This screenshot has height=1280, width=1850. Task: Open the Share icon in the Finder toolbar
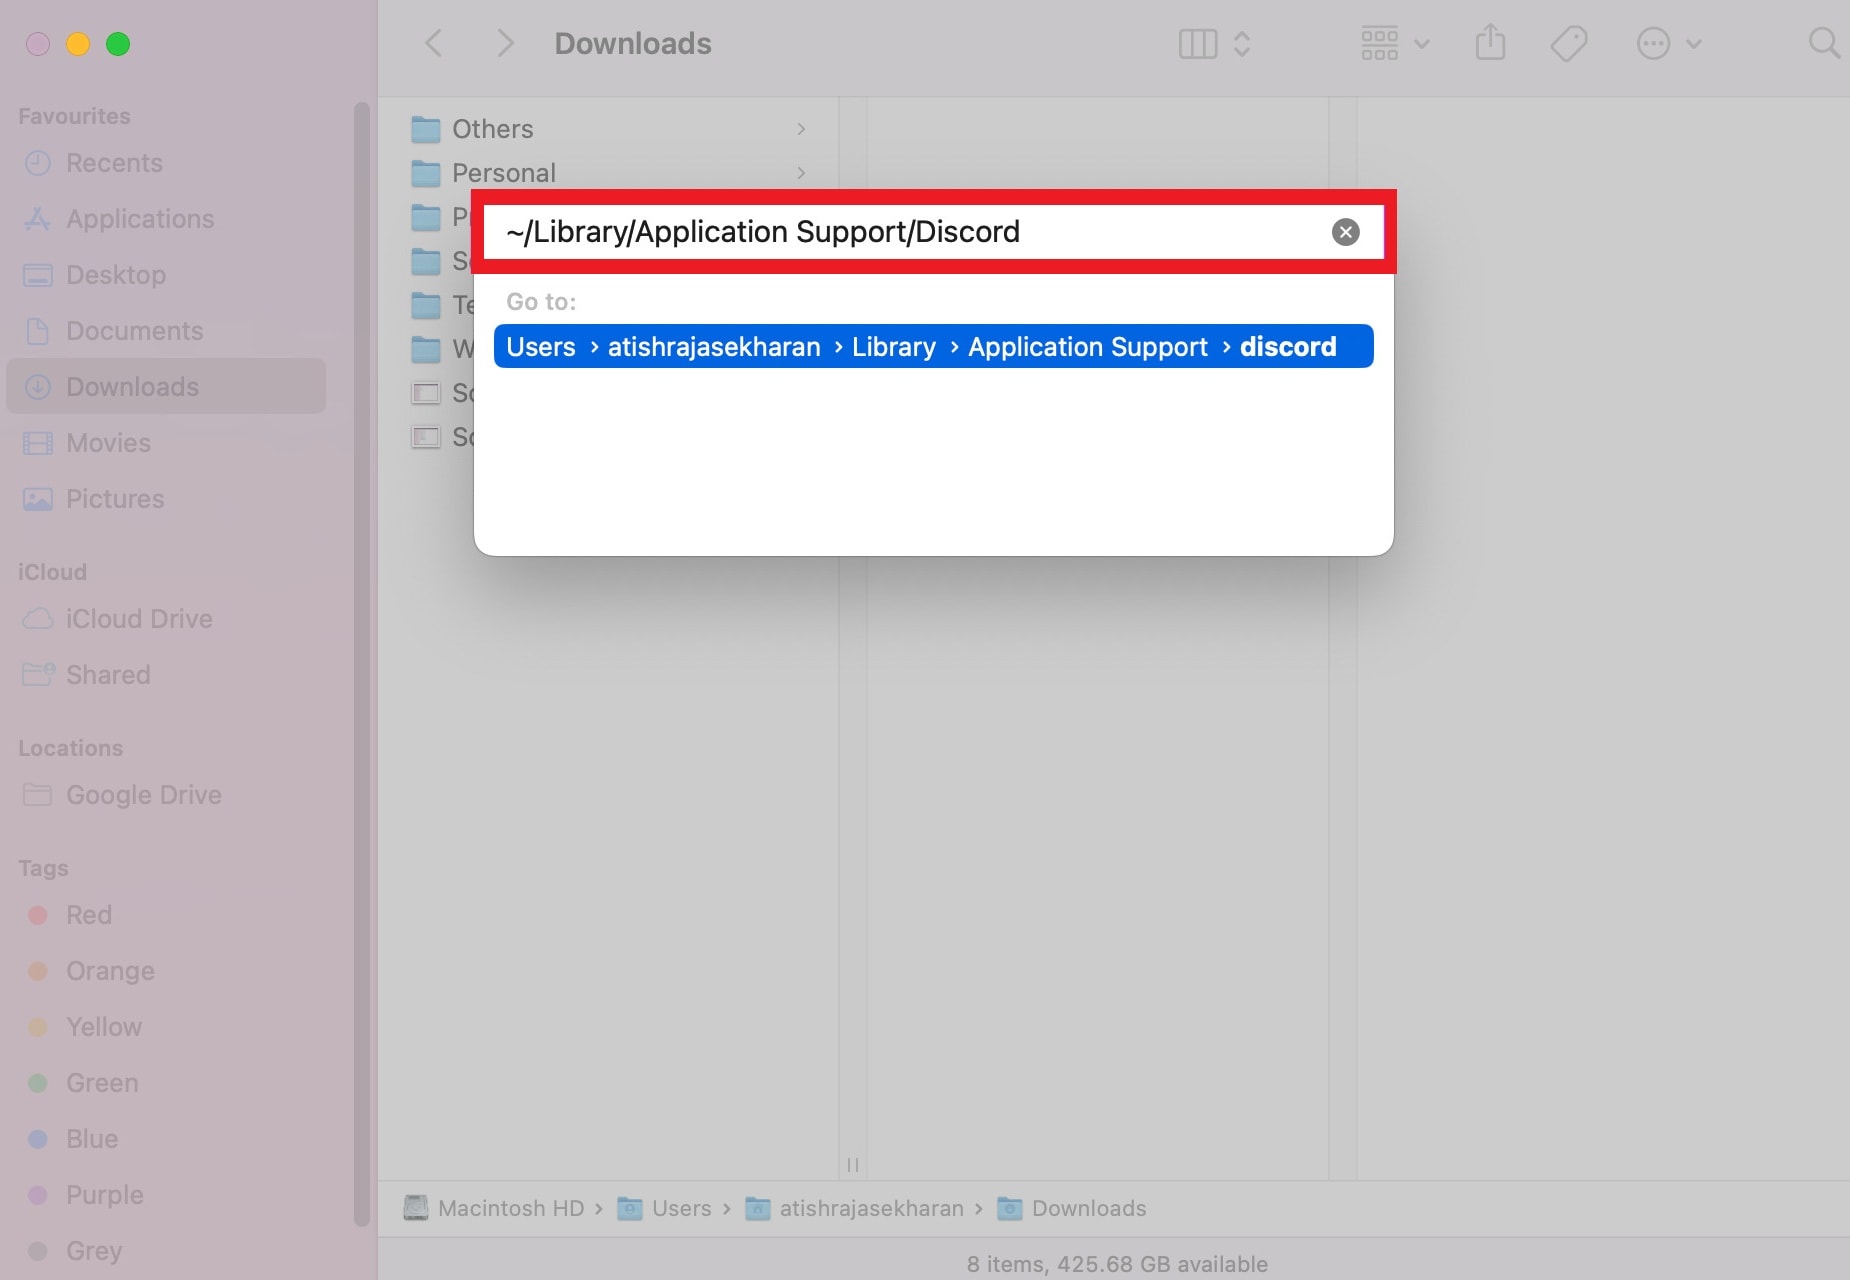[1491, 43]
